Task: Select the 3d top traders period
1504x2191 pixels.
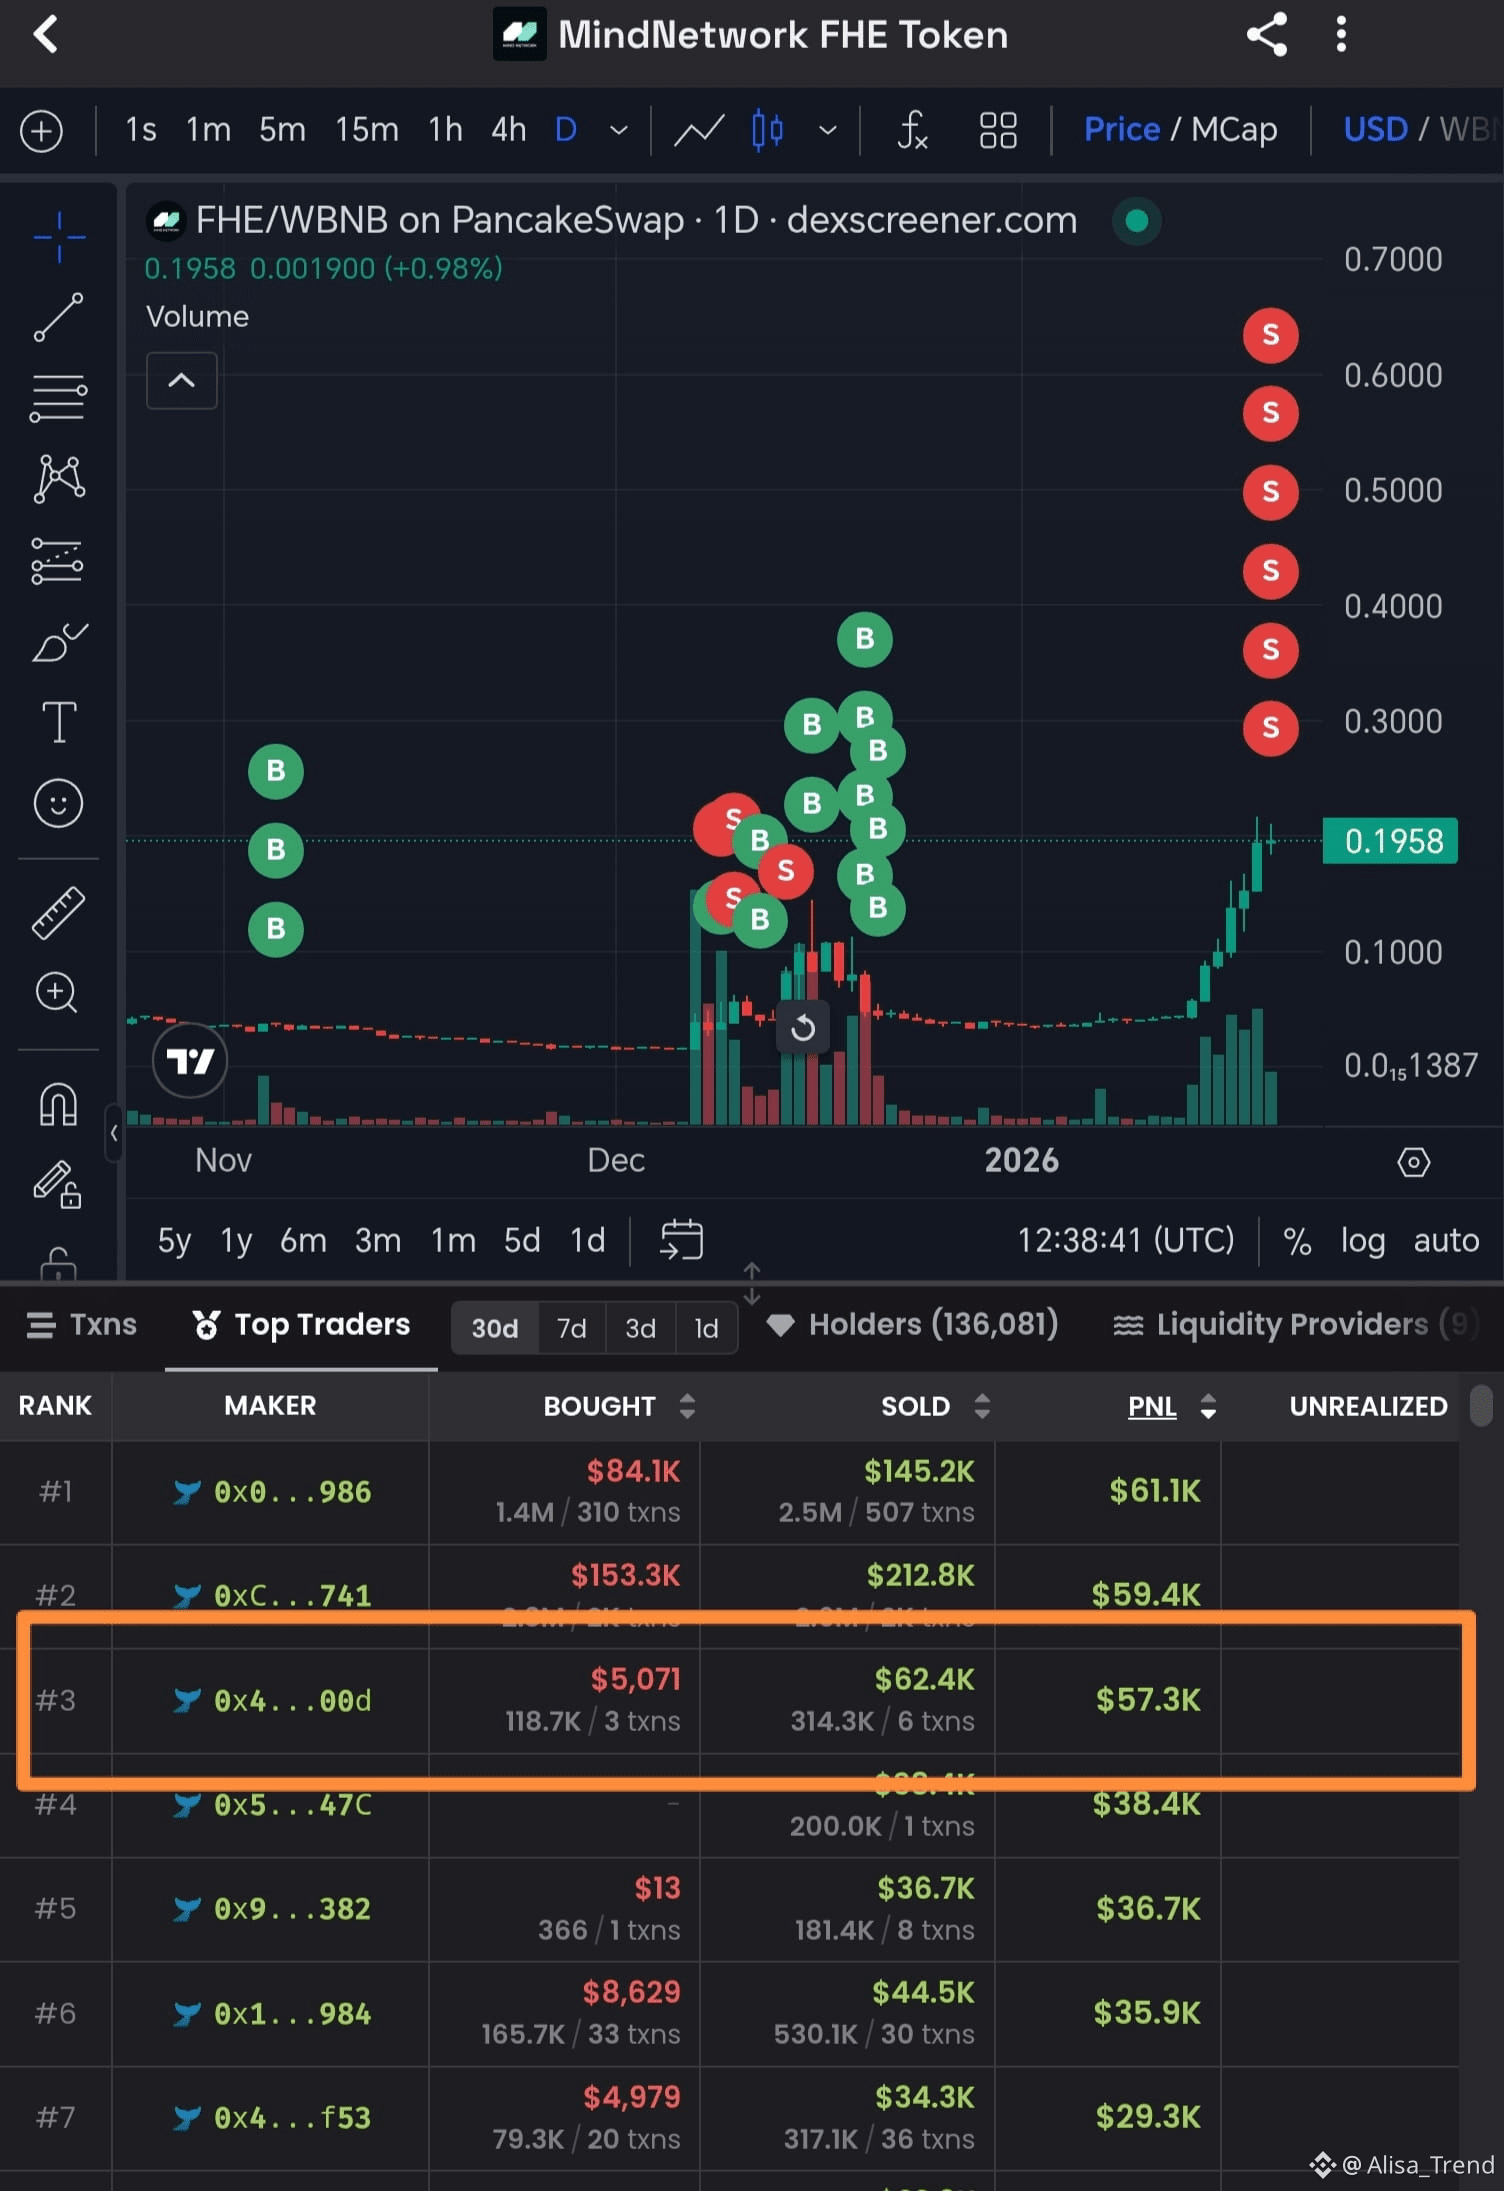Action: tap(641, 1328)
